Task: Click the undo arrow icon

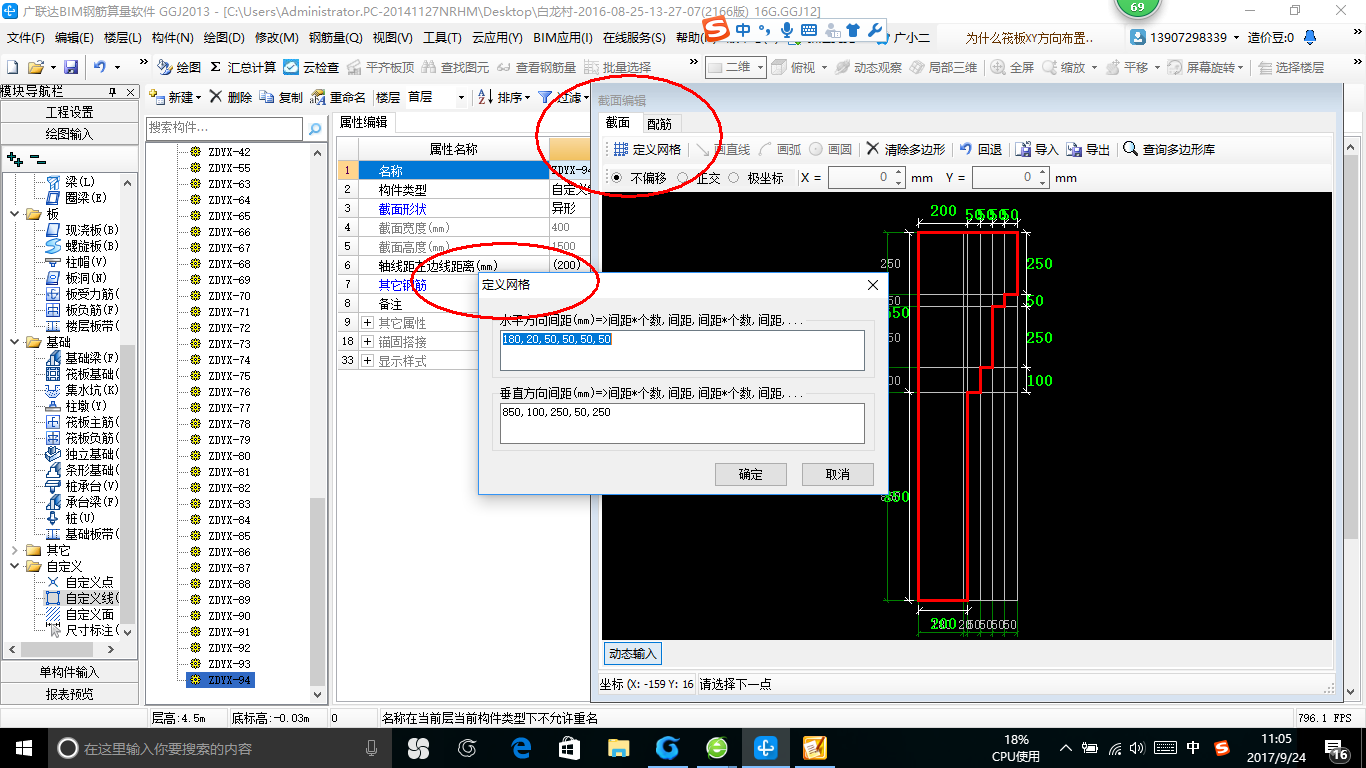Action: point(100,67)
